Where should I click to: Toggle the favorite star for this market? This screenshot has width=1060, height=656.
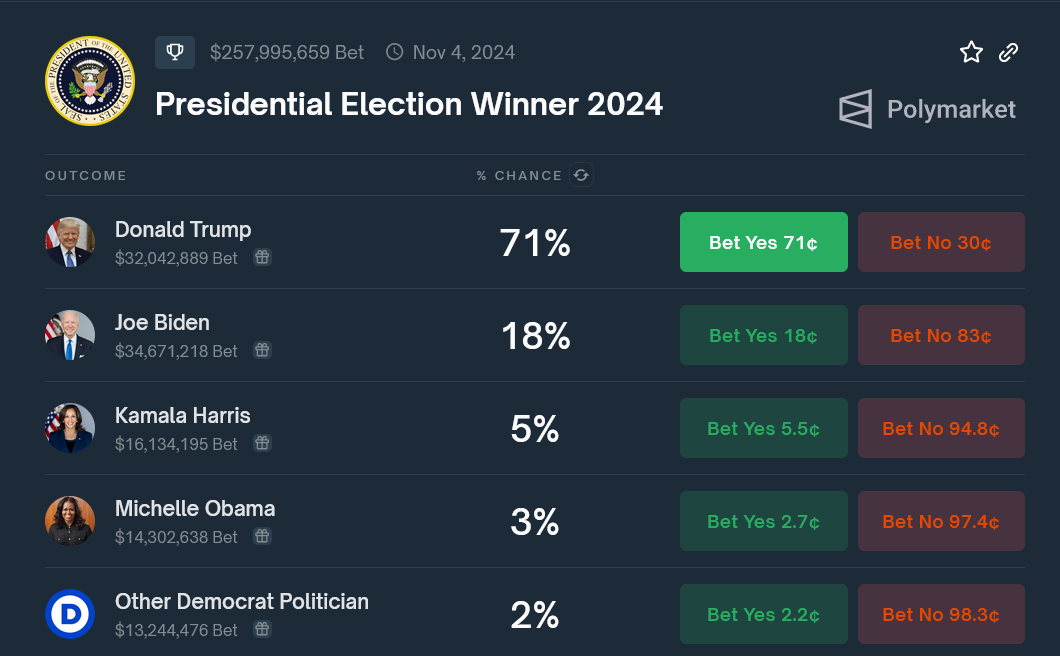coord(971,52)
